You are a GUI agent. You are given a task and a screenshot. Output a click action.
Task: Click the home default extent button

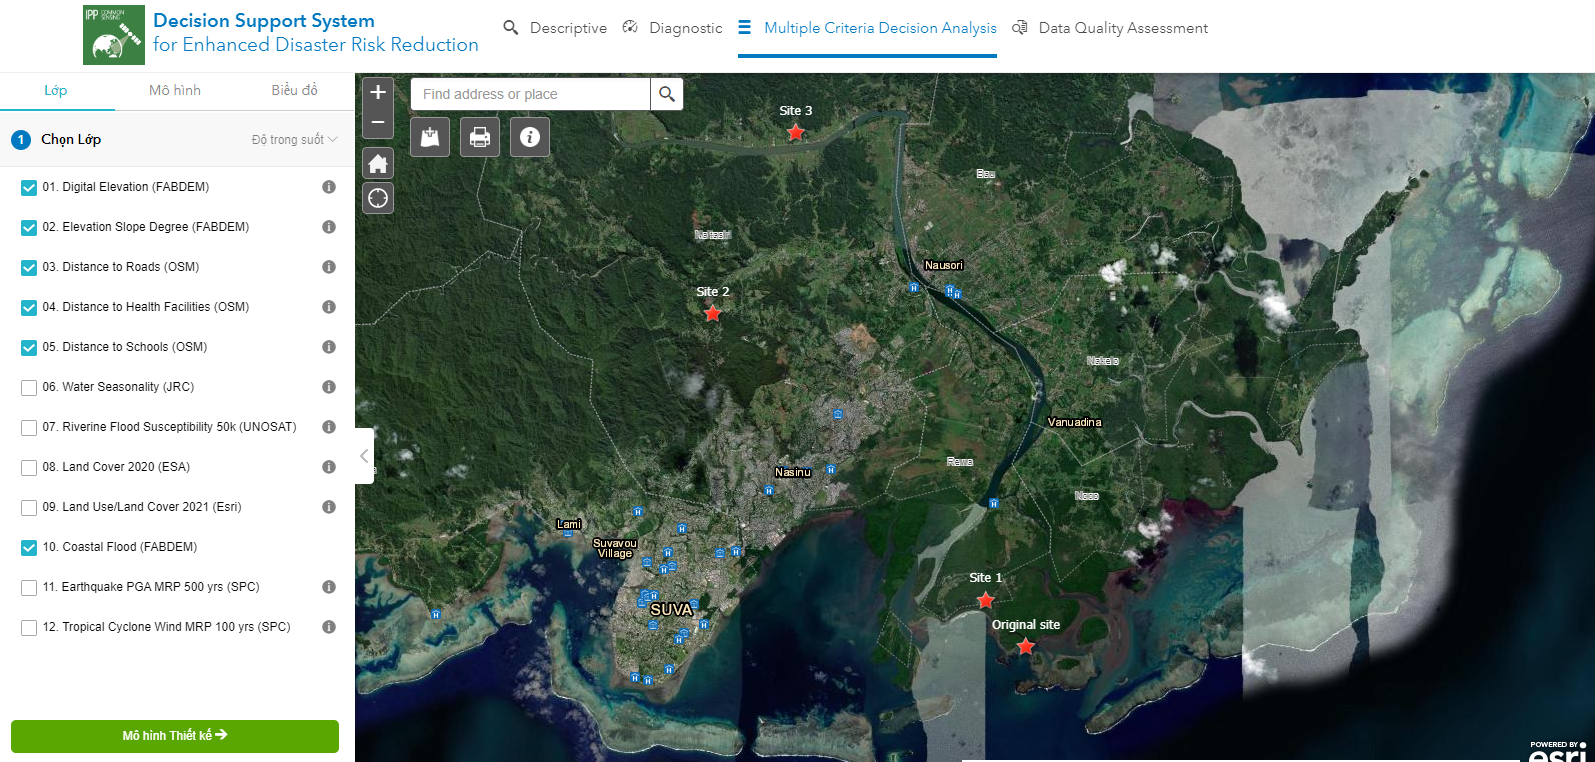378,164
